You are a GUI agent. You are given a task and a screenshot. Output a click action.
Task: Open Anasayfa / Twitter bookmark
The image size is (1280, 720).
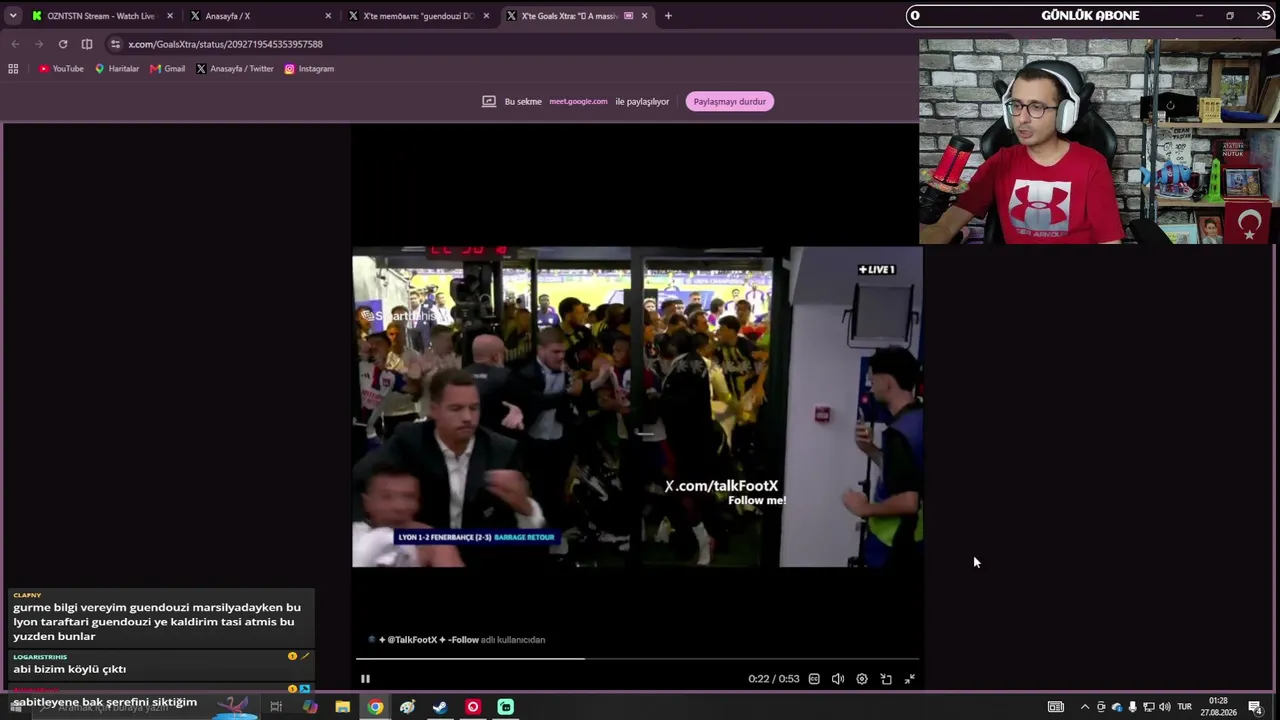pos(235,69)
